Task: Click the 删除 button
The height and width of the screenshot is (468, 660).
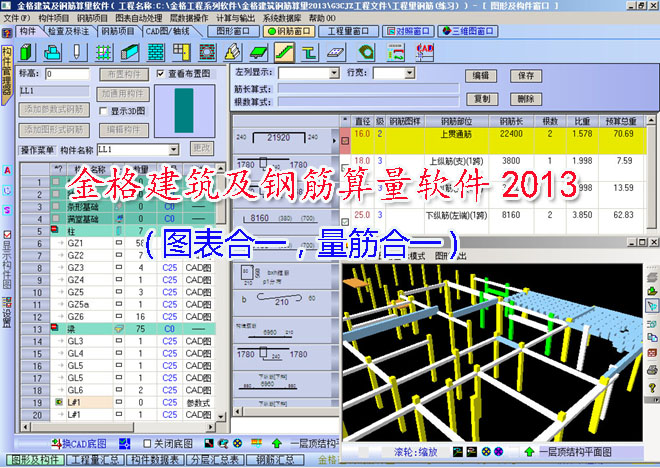Action: (526, 99)
